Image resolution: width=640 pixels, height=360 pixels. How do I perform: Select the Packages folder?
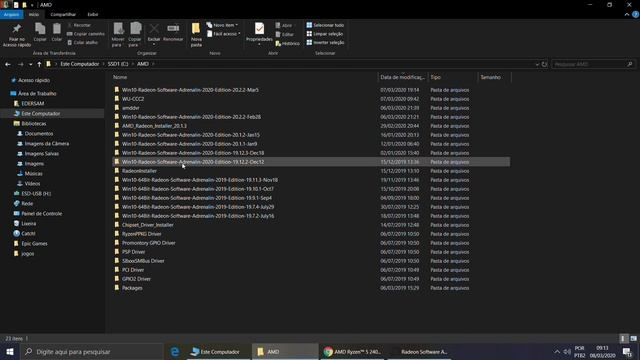132,288
